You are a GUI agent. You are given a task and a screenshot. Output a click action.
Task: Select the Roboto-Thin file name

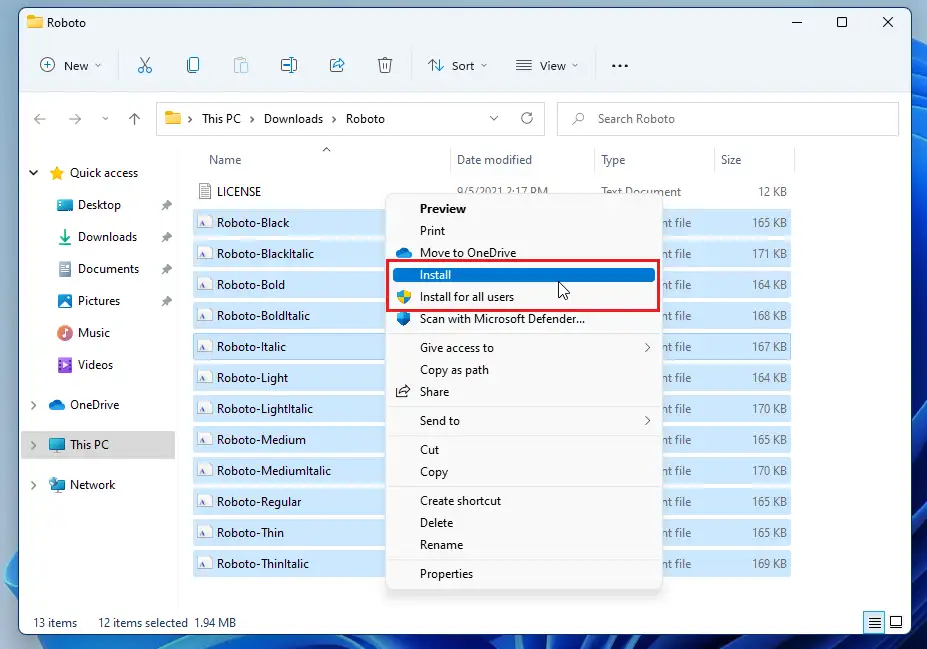[x=250, y=533]
